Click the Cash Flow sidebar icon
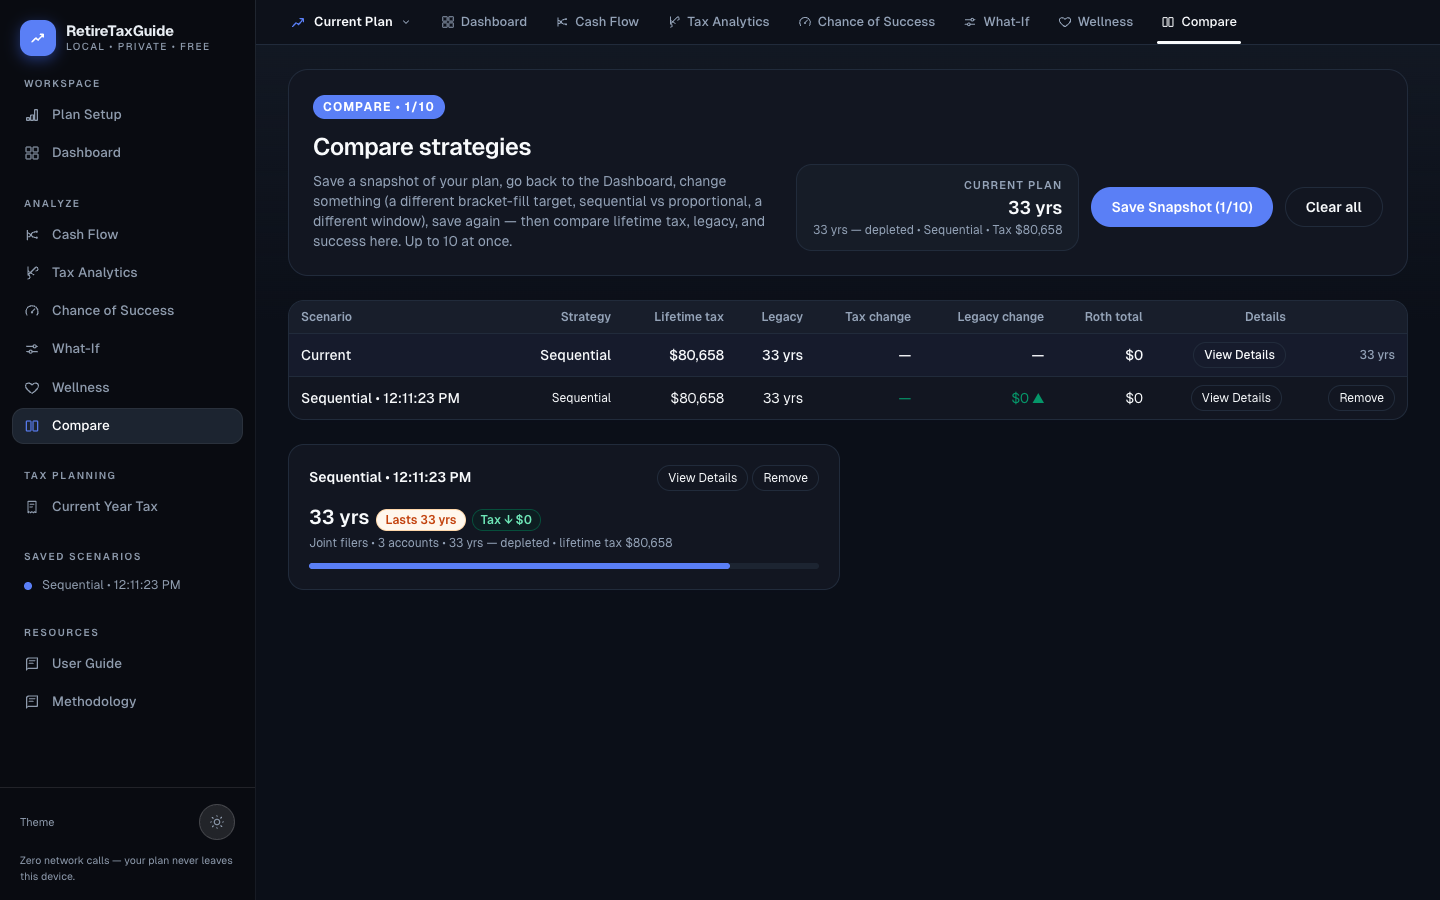The height and width of the screenshot is (900, 1440). (x=32, y=235)
